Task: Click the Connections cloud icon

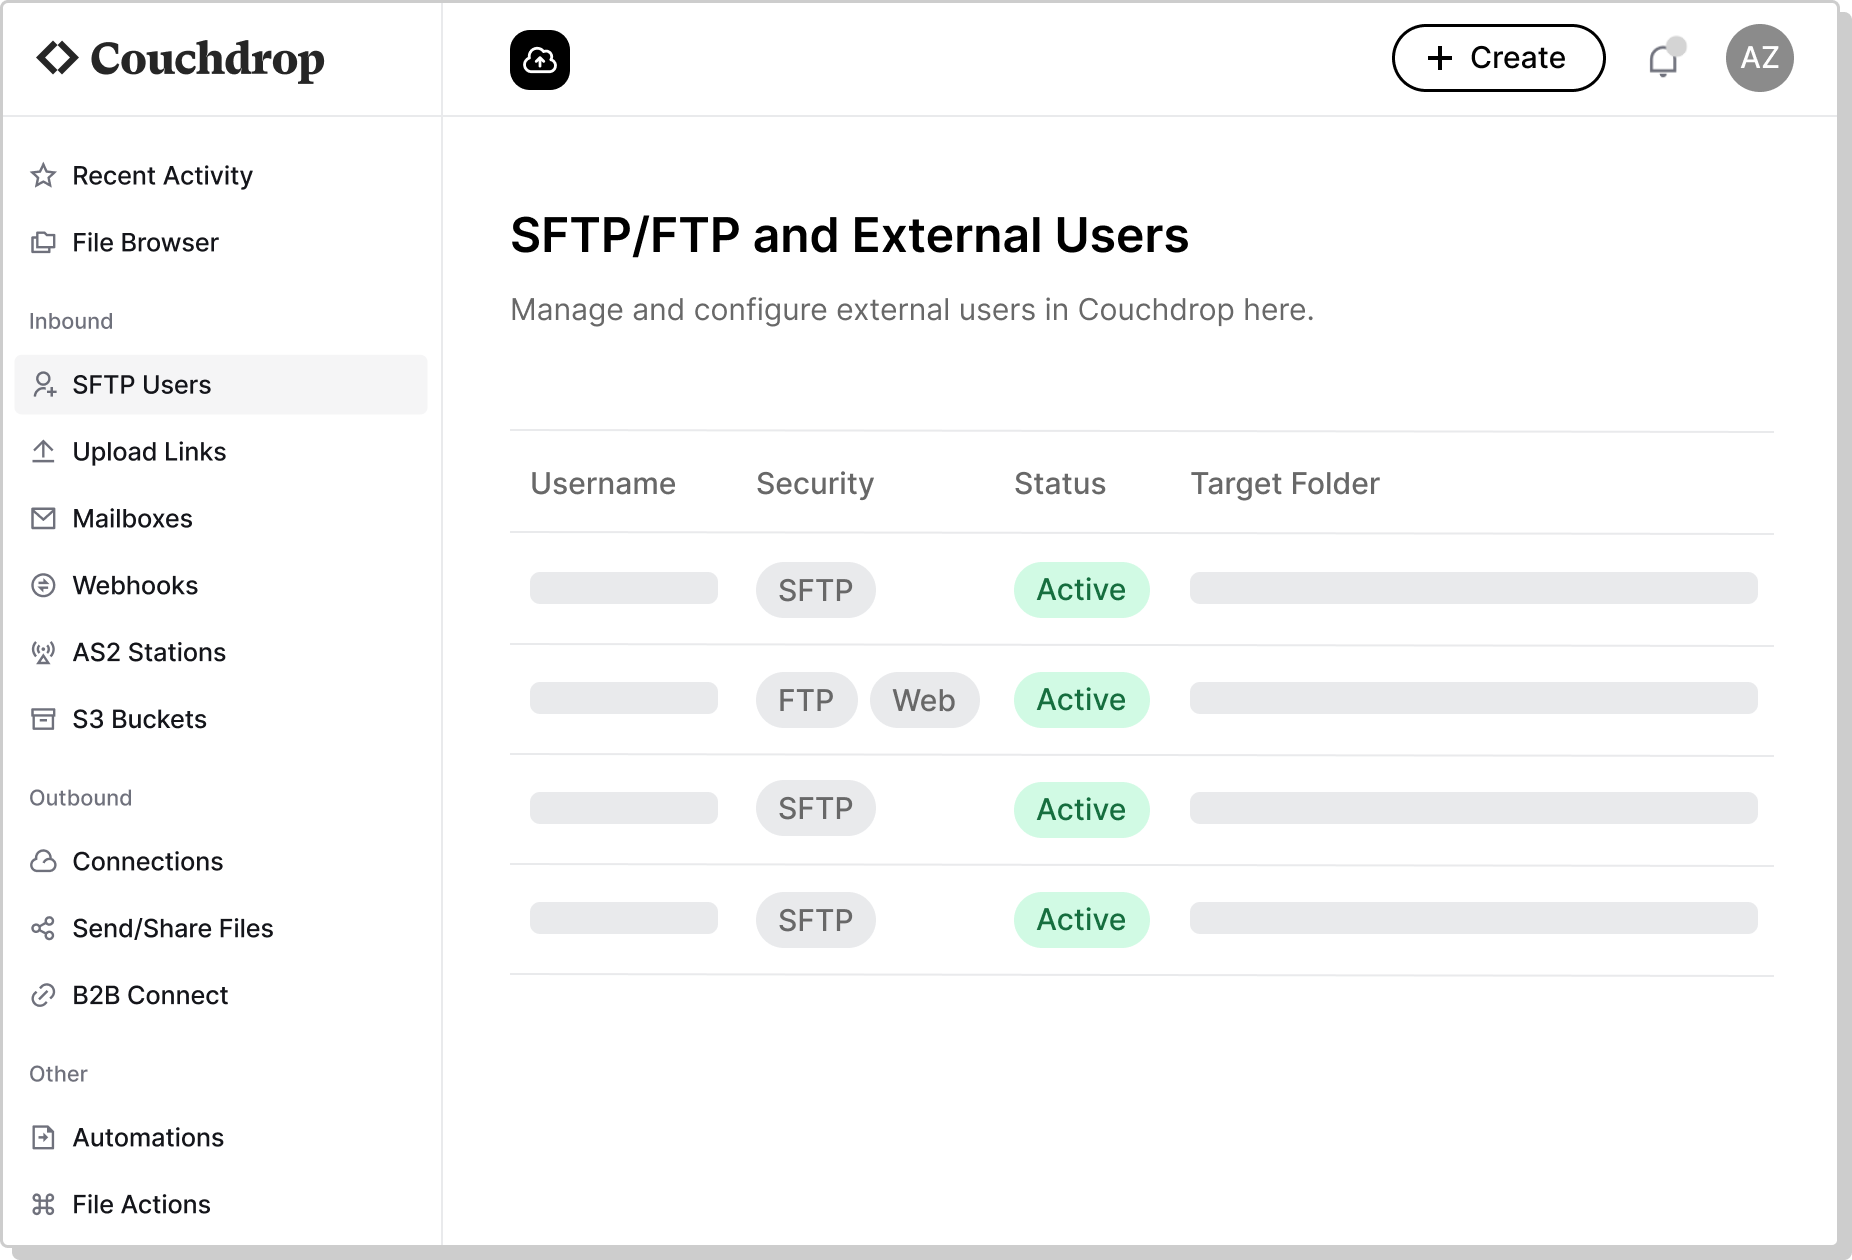Action: click(x=44, y=861)
